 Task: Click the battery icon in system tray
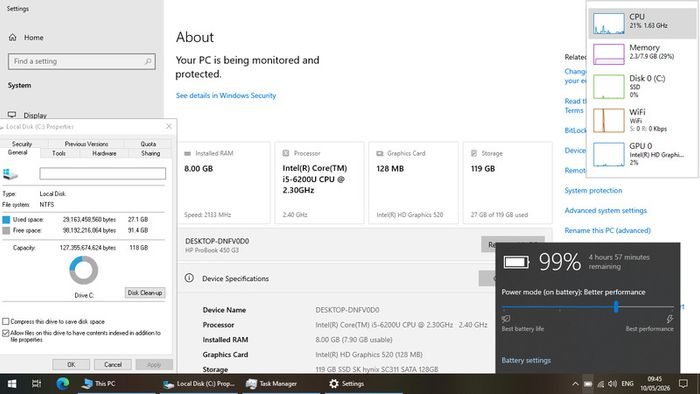point(588,384)
